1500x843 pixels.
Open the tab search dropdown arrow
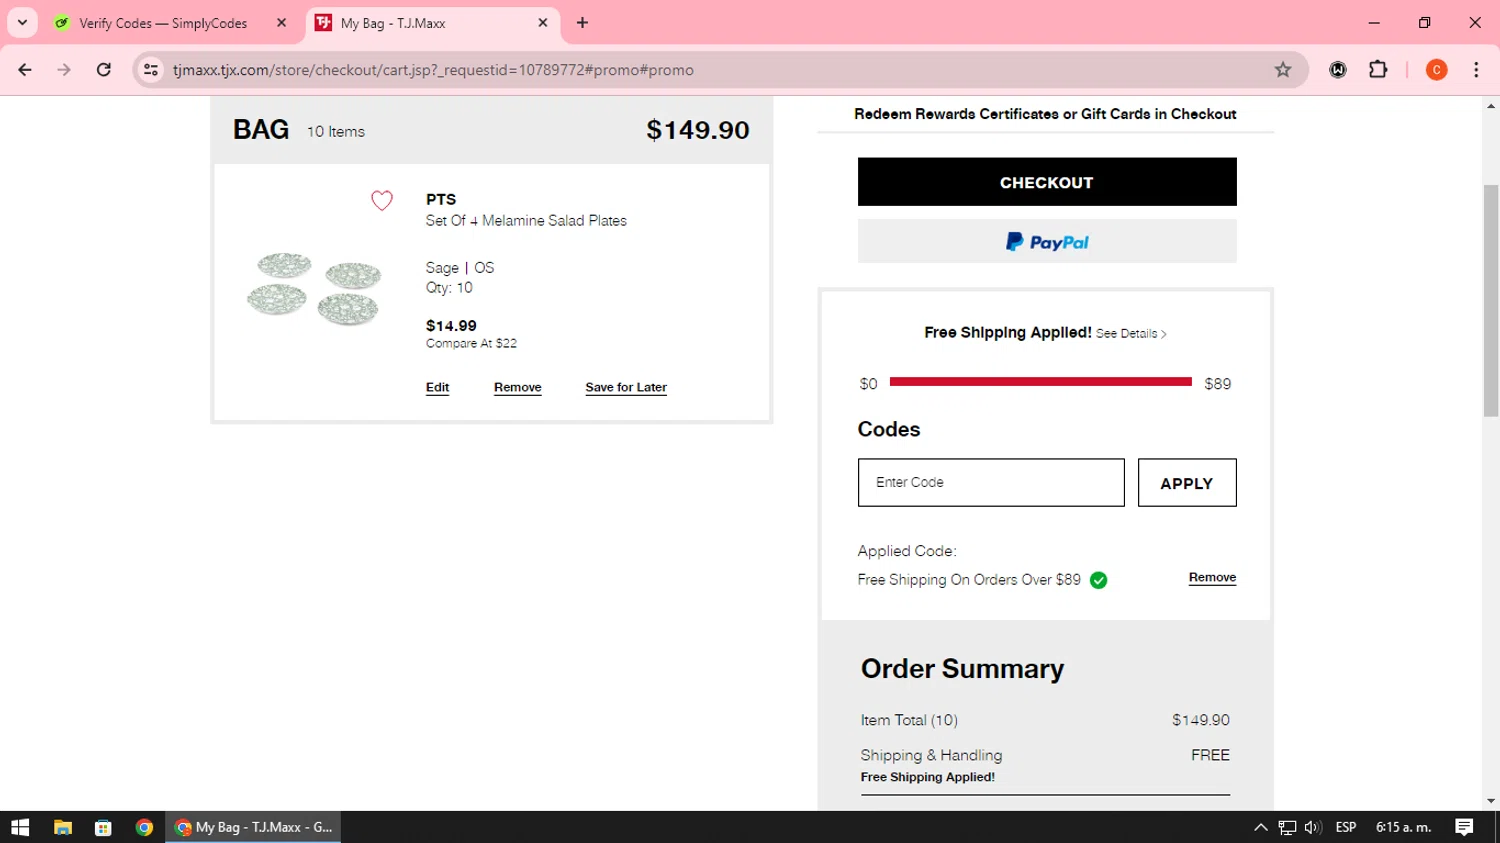click(x=22, y=22)
